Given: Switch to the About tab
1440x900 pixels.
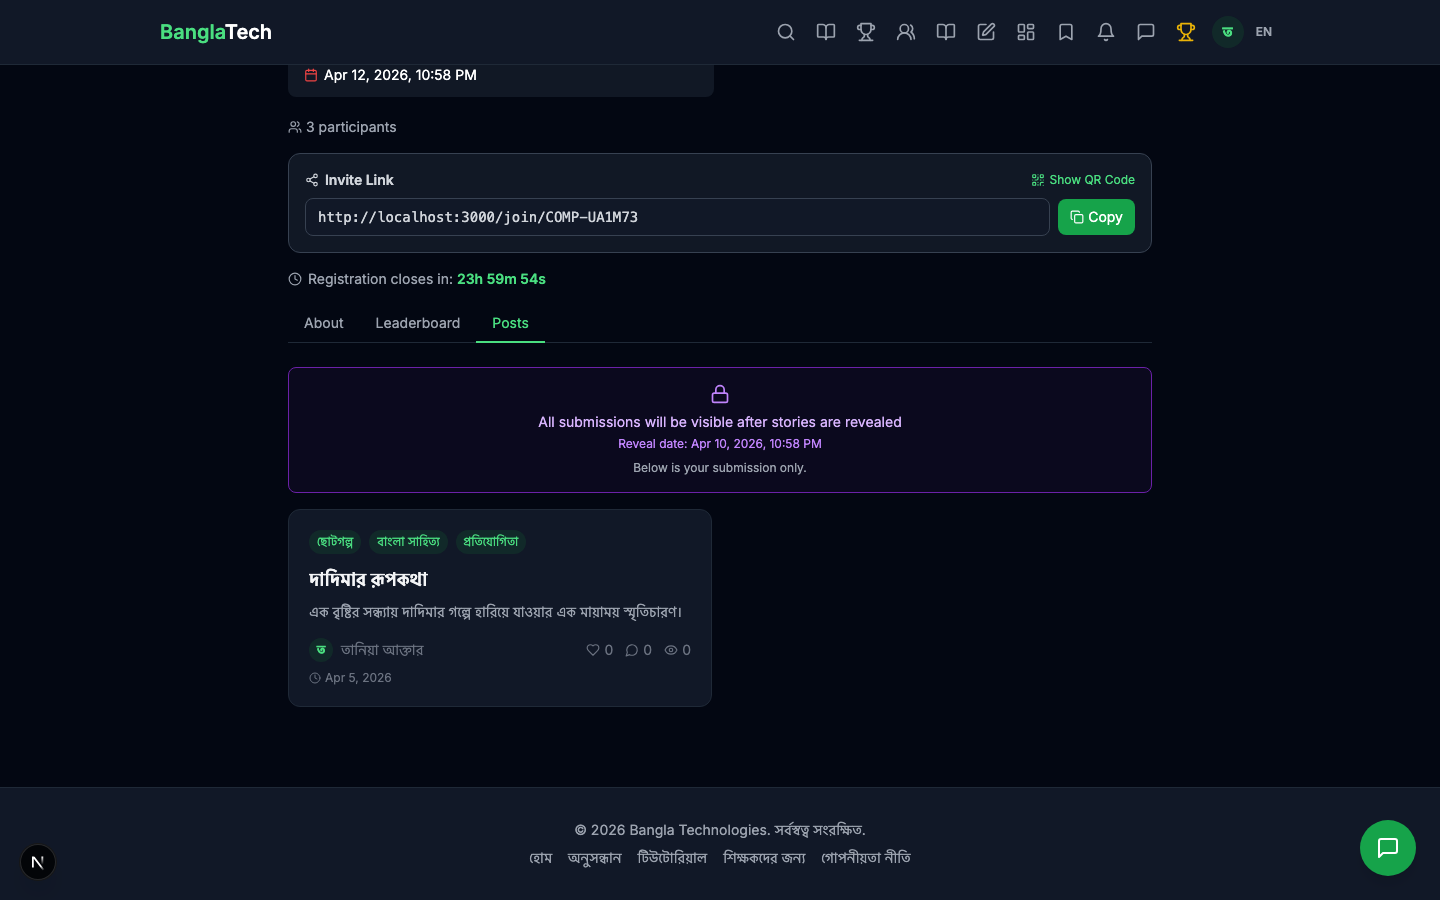Looking at the screenshot, I should click(x=323, y=323).
